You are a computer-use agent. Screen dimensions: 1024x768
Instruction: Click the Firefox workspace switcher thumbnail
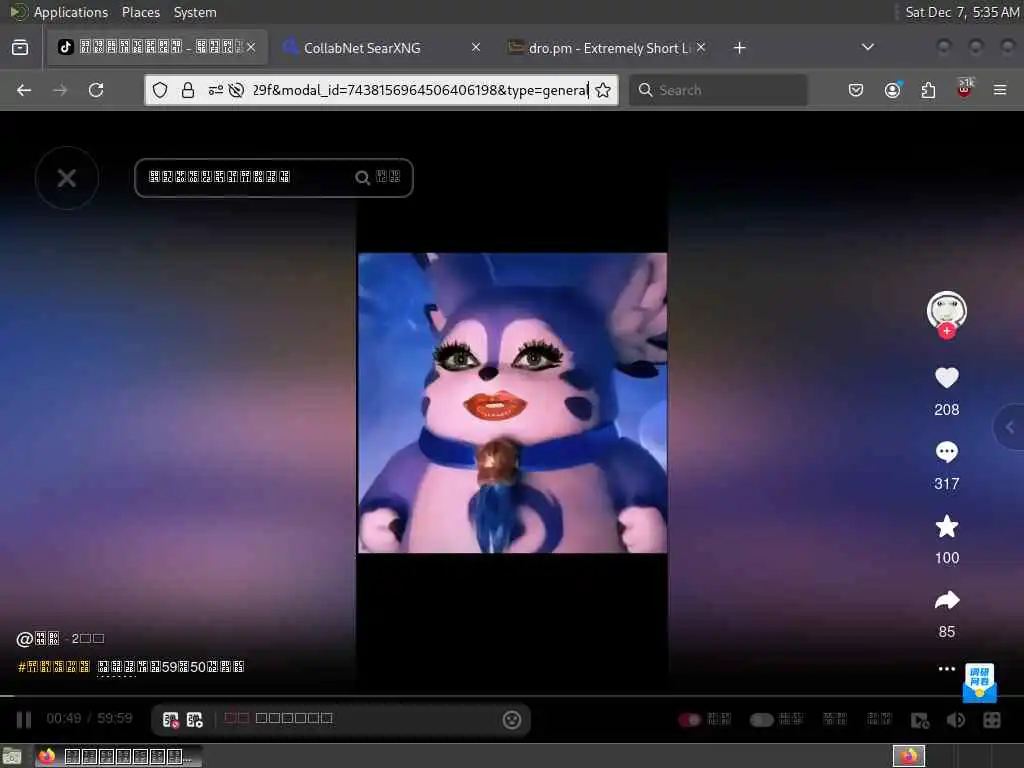909,756
